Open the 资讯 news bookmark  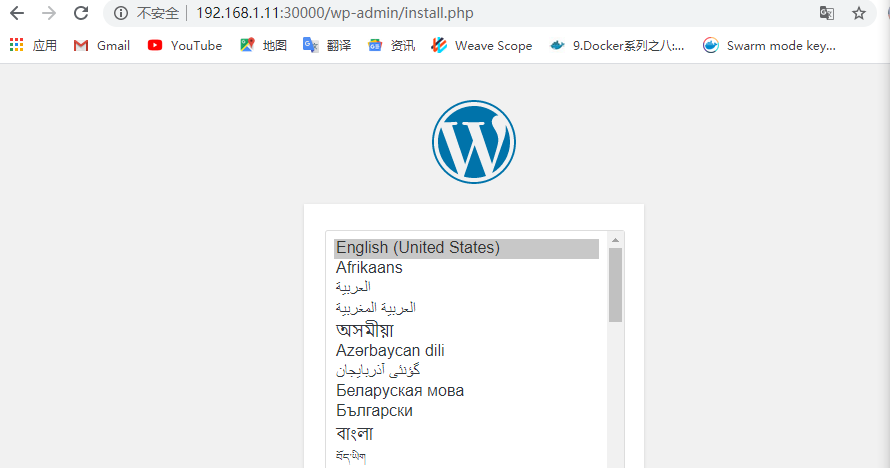pyautogui.click(x=391, y=45)
